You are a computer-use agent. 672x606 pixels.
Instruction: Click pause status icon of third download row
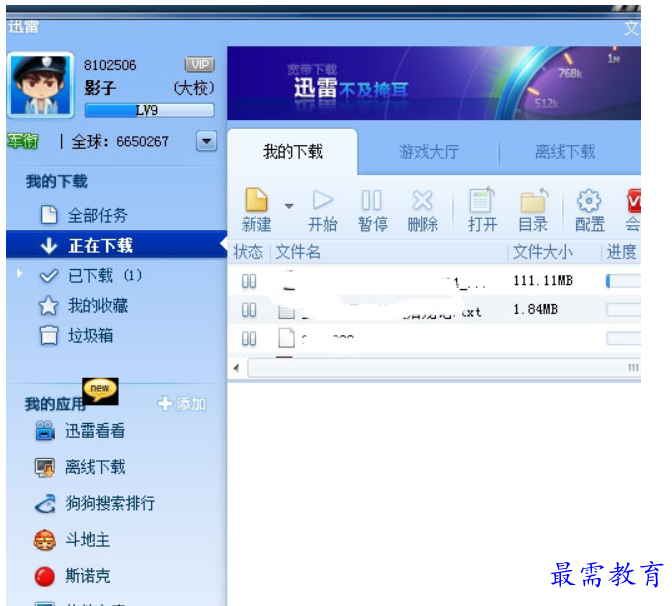[249, 339]
